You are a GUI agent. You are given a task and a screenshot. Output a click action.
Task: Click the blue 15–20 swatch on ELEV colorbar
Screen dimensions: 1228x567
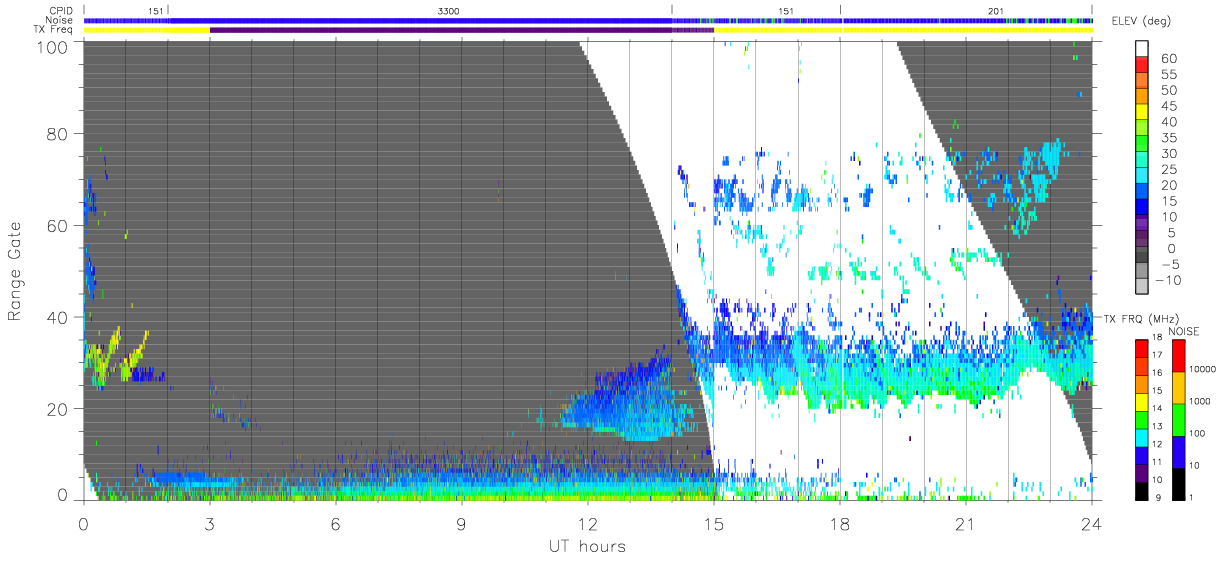click(x=1141, y=193)
